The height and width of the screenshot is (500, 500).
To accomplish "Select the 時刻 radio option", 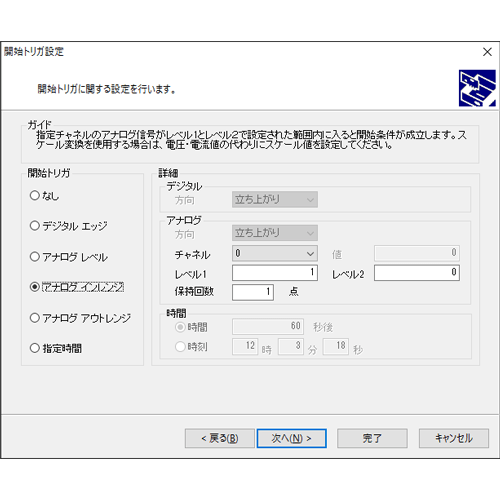I will click(191, 347).
